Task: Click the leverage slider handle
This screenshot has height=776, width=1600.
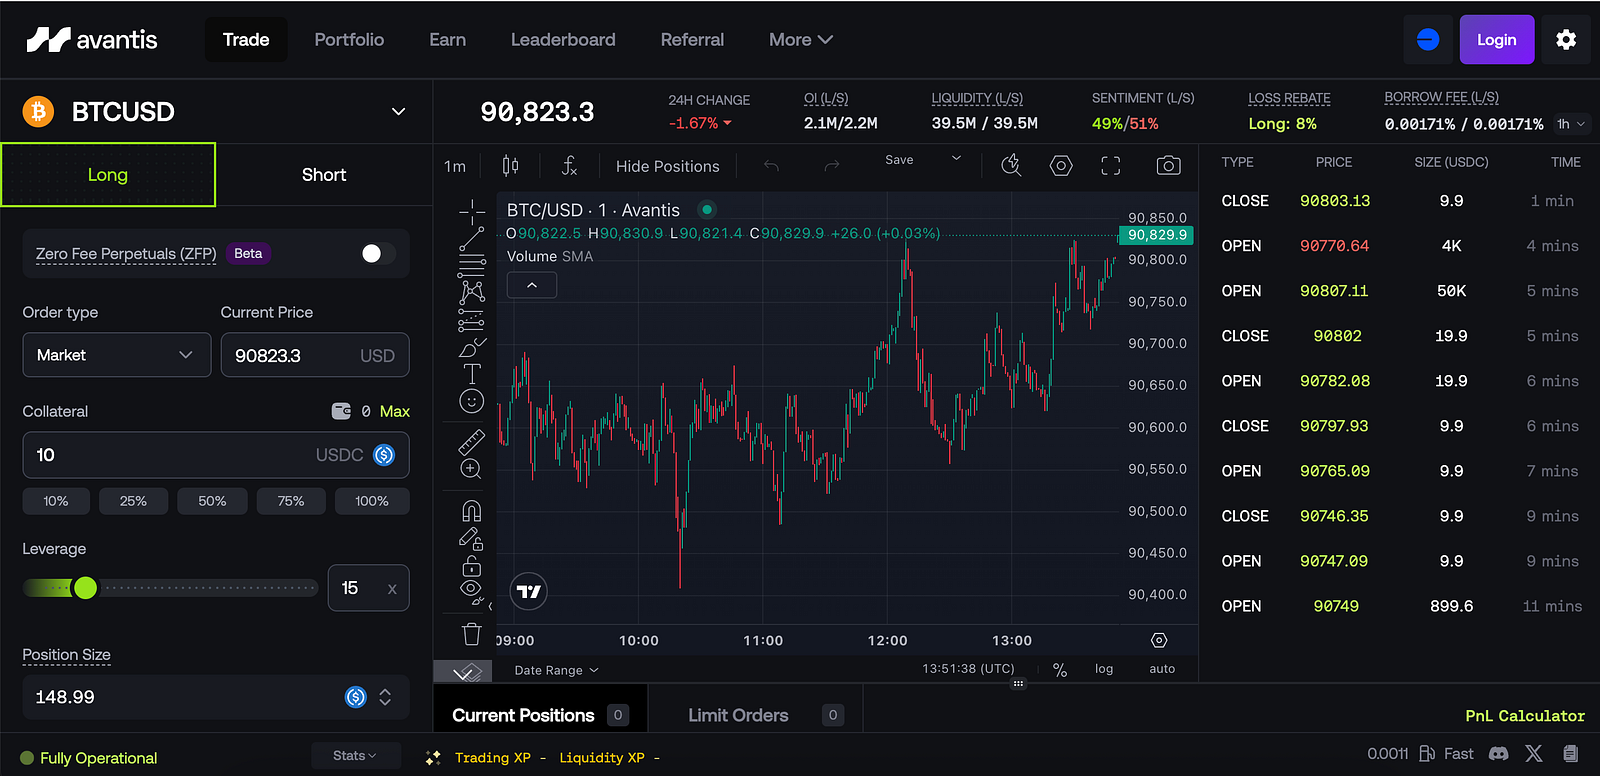Action: point(86,588)
